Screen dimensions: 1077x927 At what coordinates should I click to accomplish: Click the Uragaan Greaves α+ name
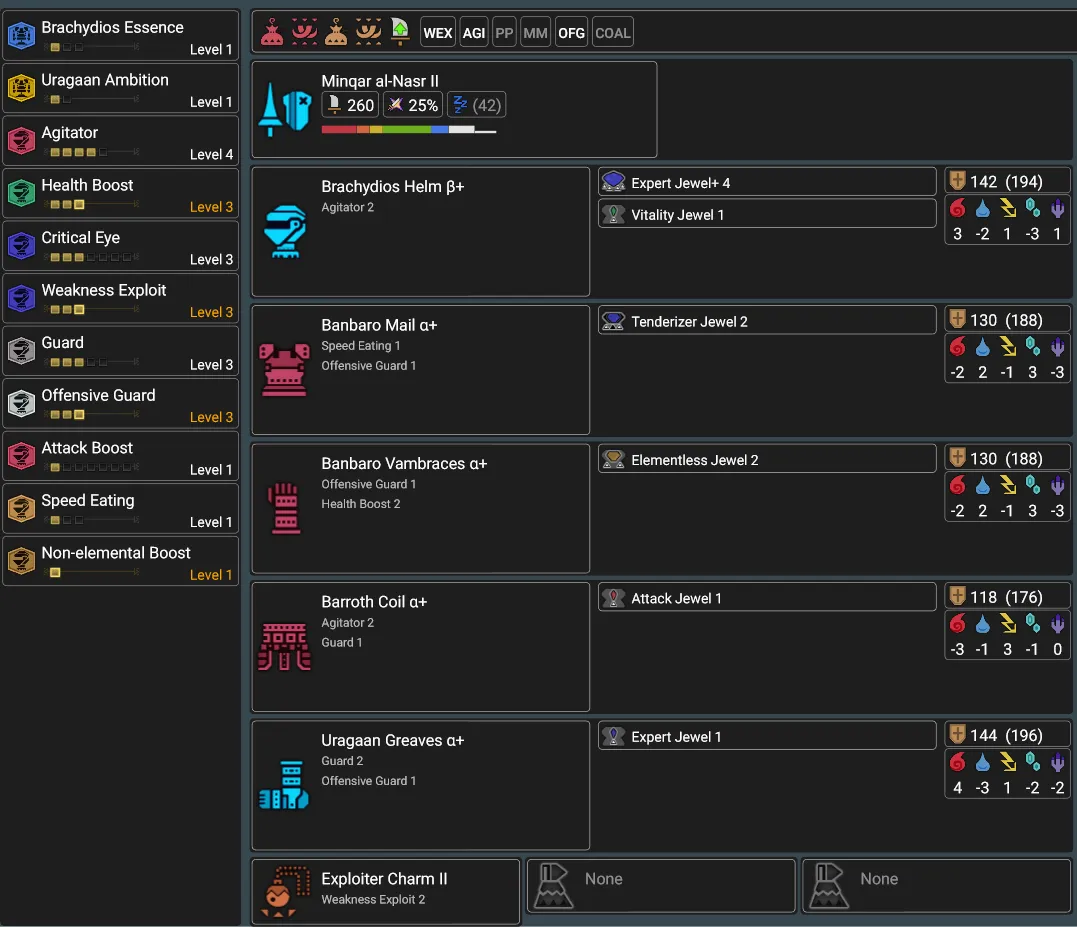pos(393,740)
